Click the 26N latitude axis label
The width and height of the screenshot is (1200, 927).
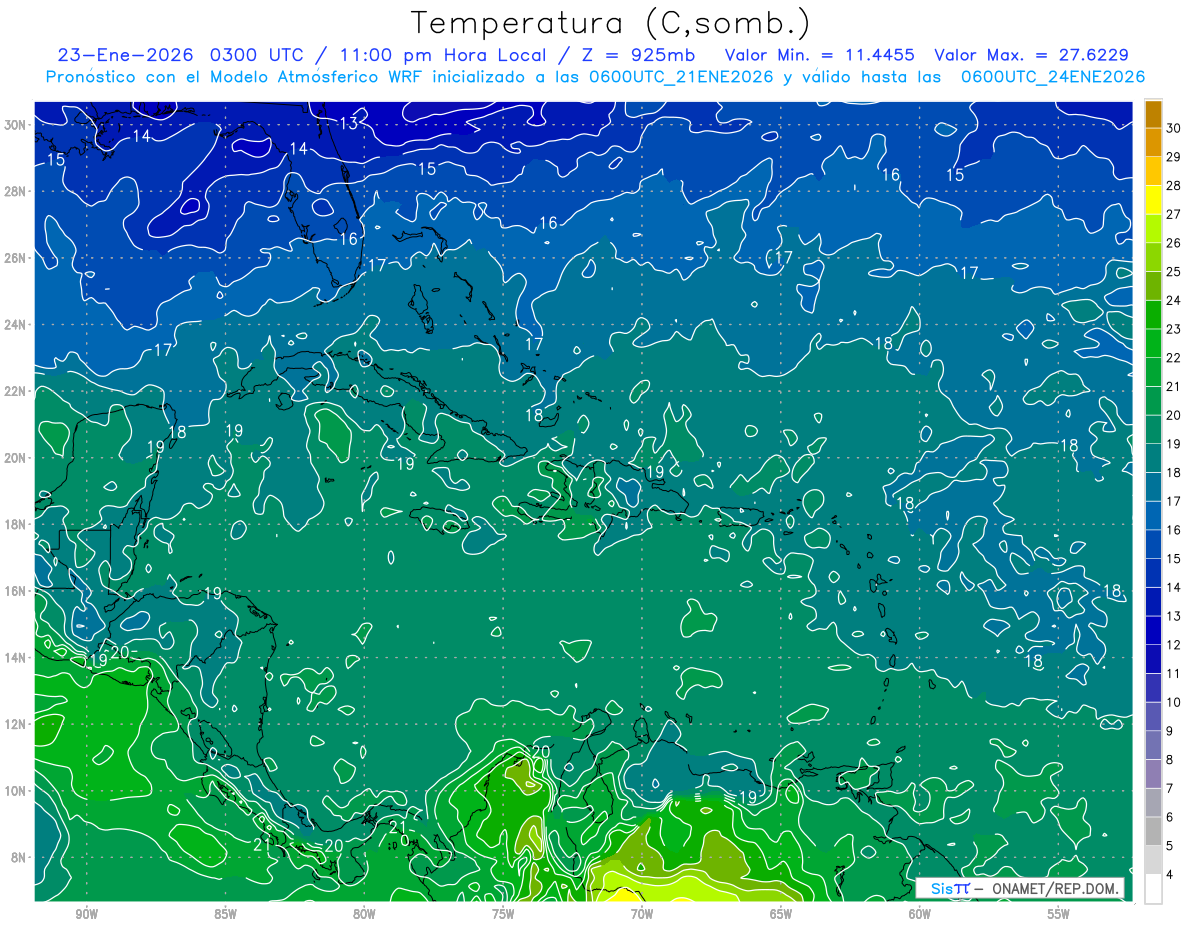pos(15,258)
